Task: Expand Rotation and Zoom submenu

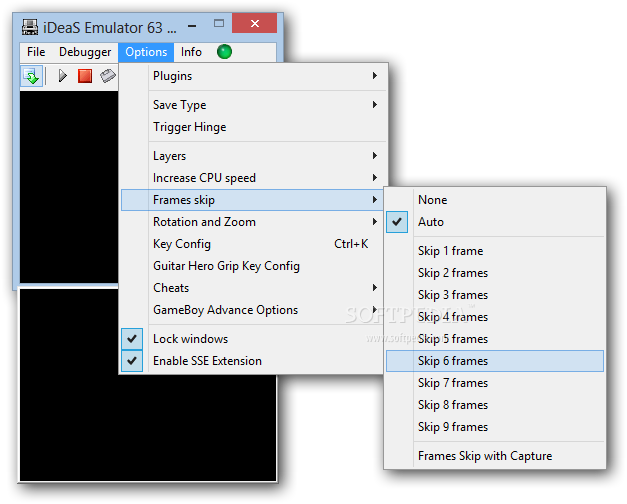Action: pyautogui.click(x=253, y=222)
